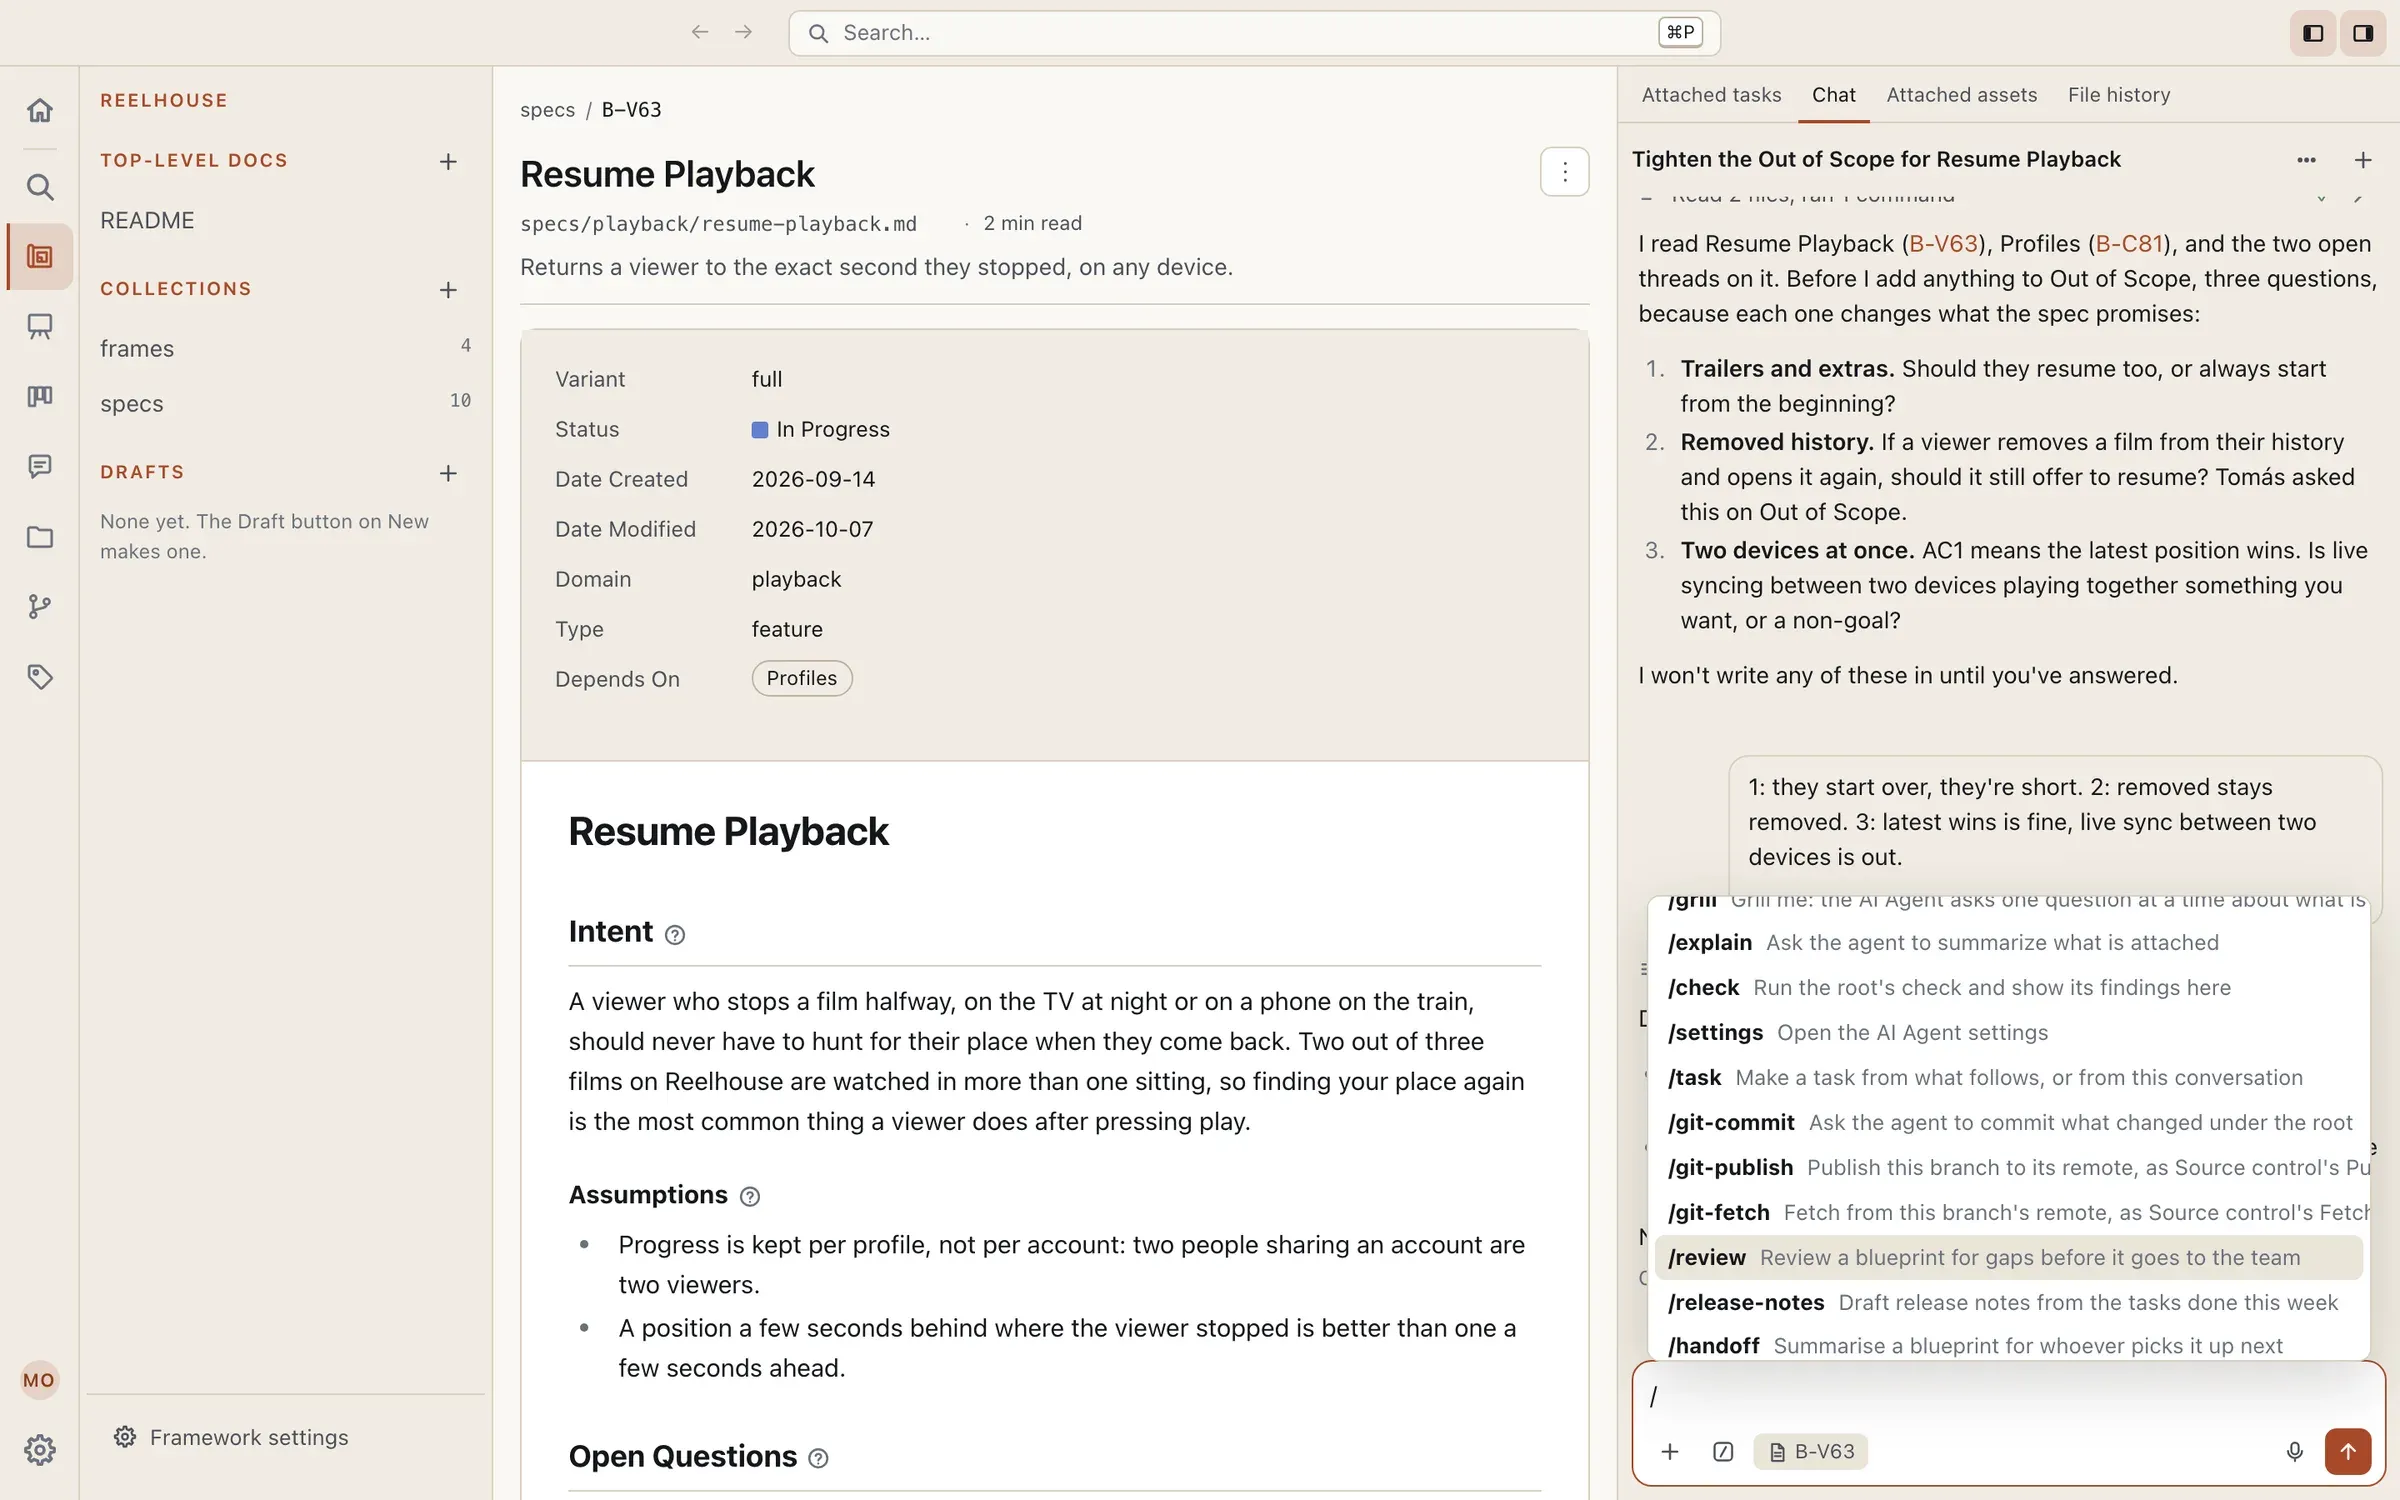Open chat thread more options ellipsis

pos(2306,160)
